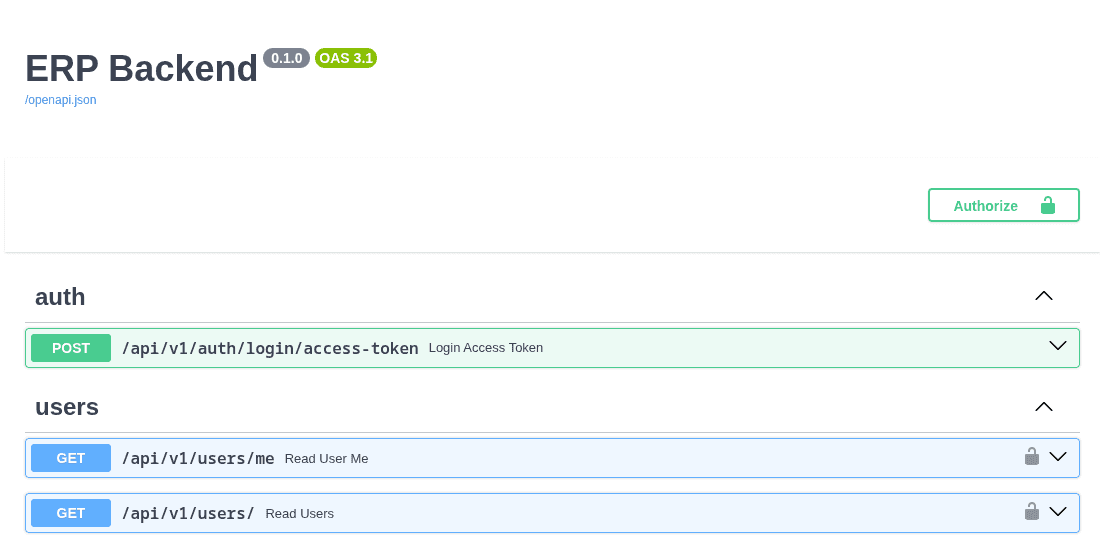Viewport: 1100px width, 535px height.
Task: Expand the Read User Me endpoint arrow
Action: point(1057,457)
